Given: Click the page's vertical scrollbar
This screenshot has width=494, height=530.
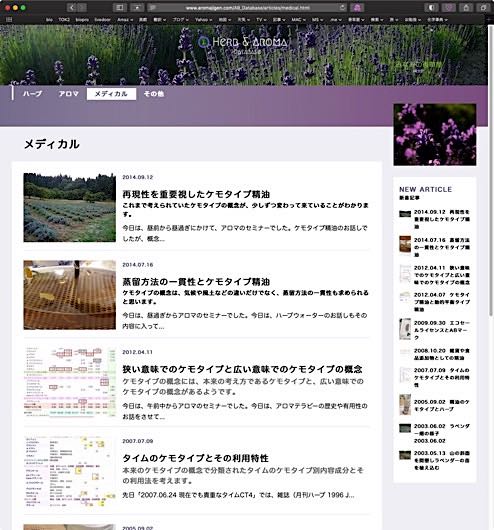Looking at the screenshot, I should pyautogui.click(x=491, y=171).
